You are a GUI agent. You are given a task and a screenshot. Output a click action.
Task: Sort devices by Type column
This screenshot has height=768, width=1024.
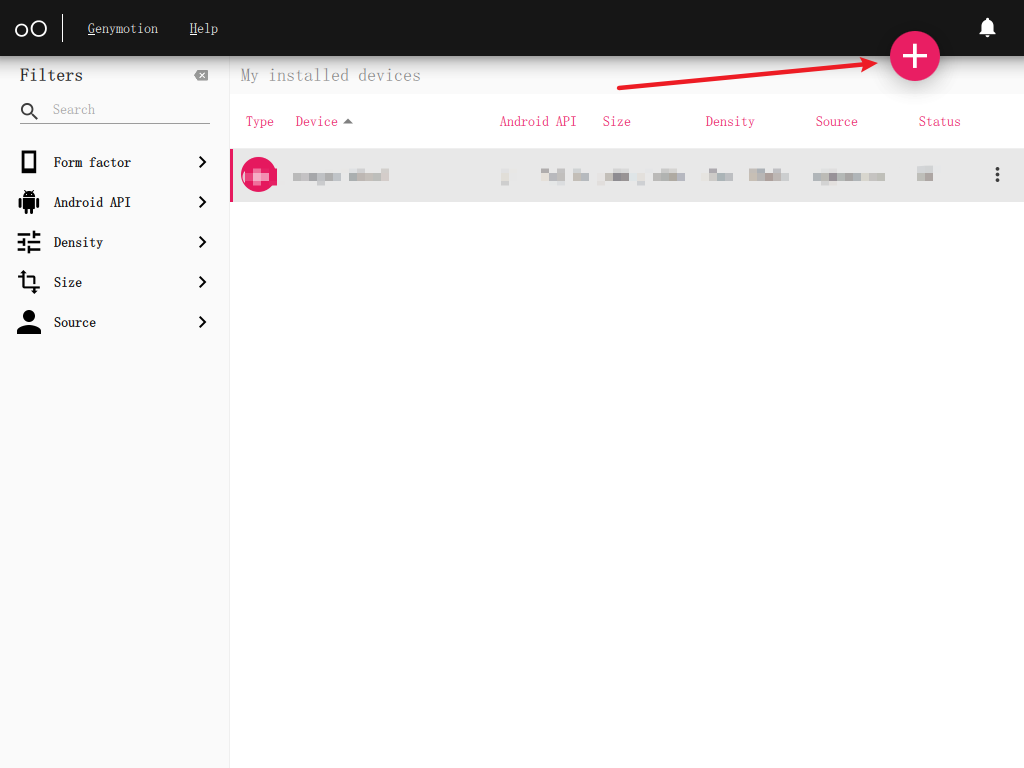tap(259, 121)
